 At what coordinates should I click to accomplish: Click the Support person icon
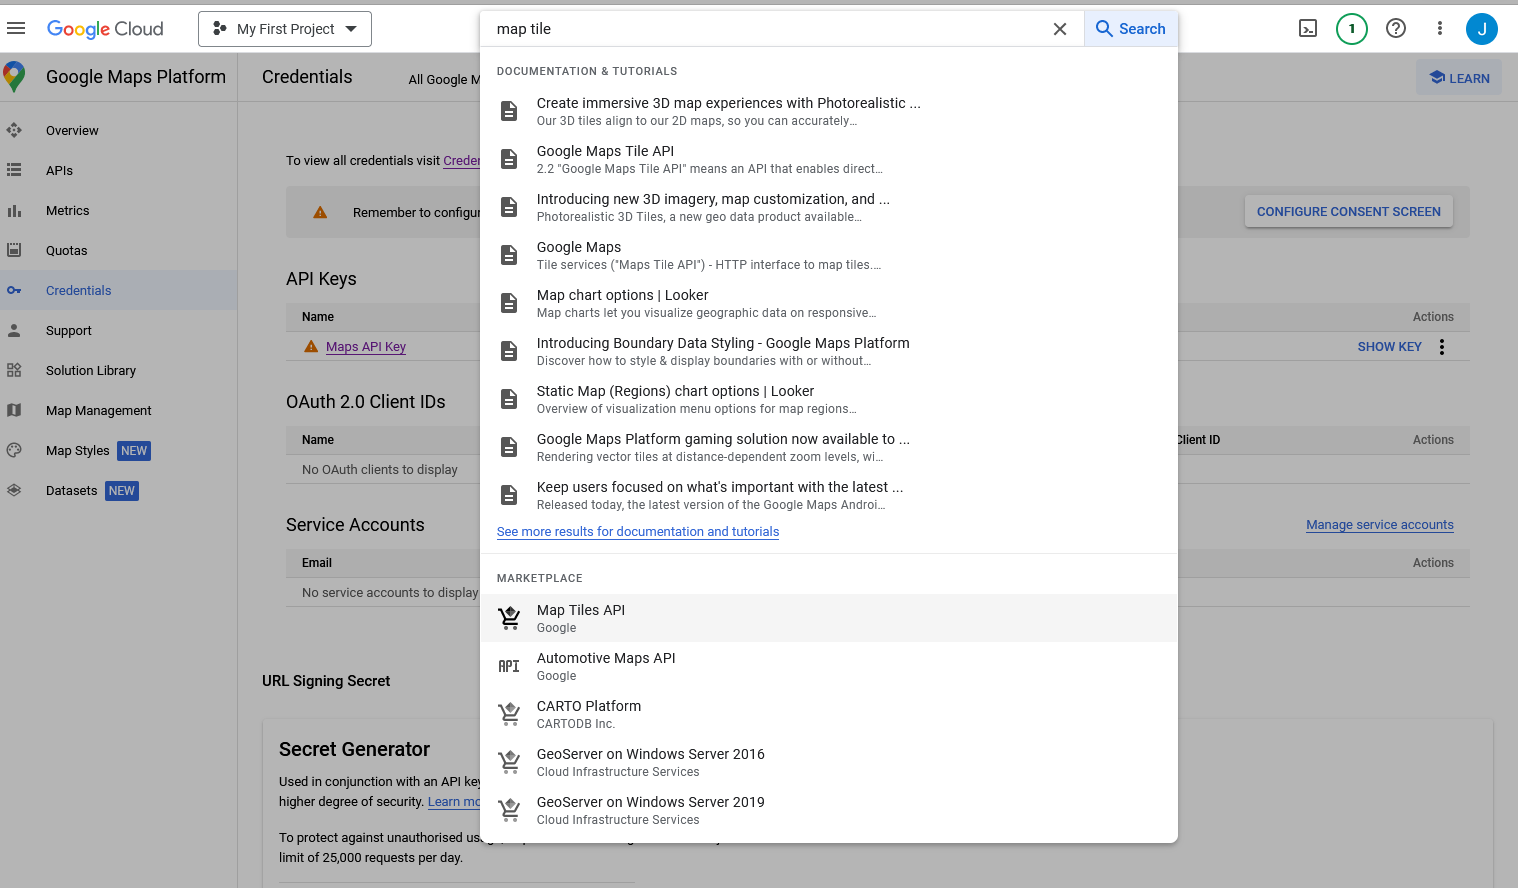point(14,330)
